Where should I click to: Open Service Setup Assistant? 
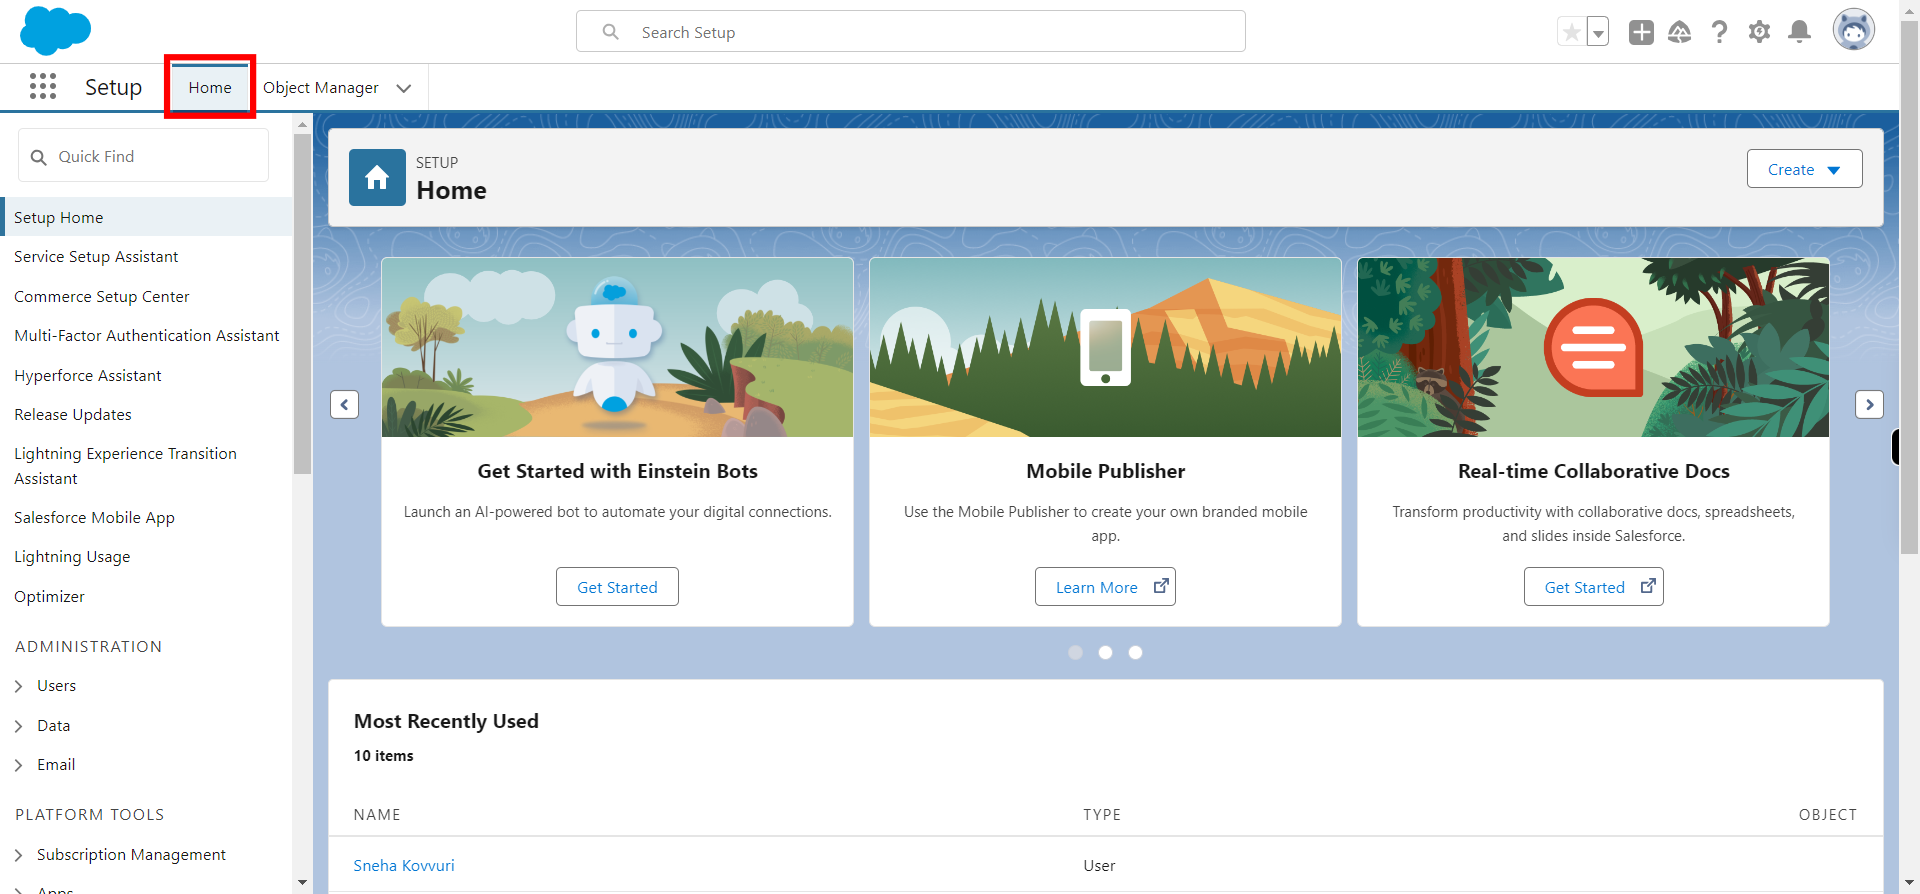(96, 257)
